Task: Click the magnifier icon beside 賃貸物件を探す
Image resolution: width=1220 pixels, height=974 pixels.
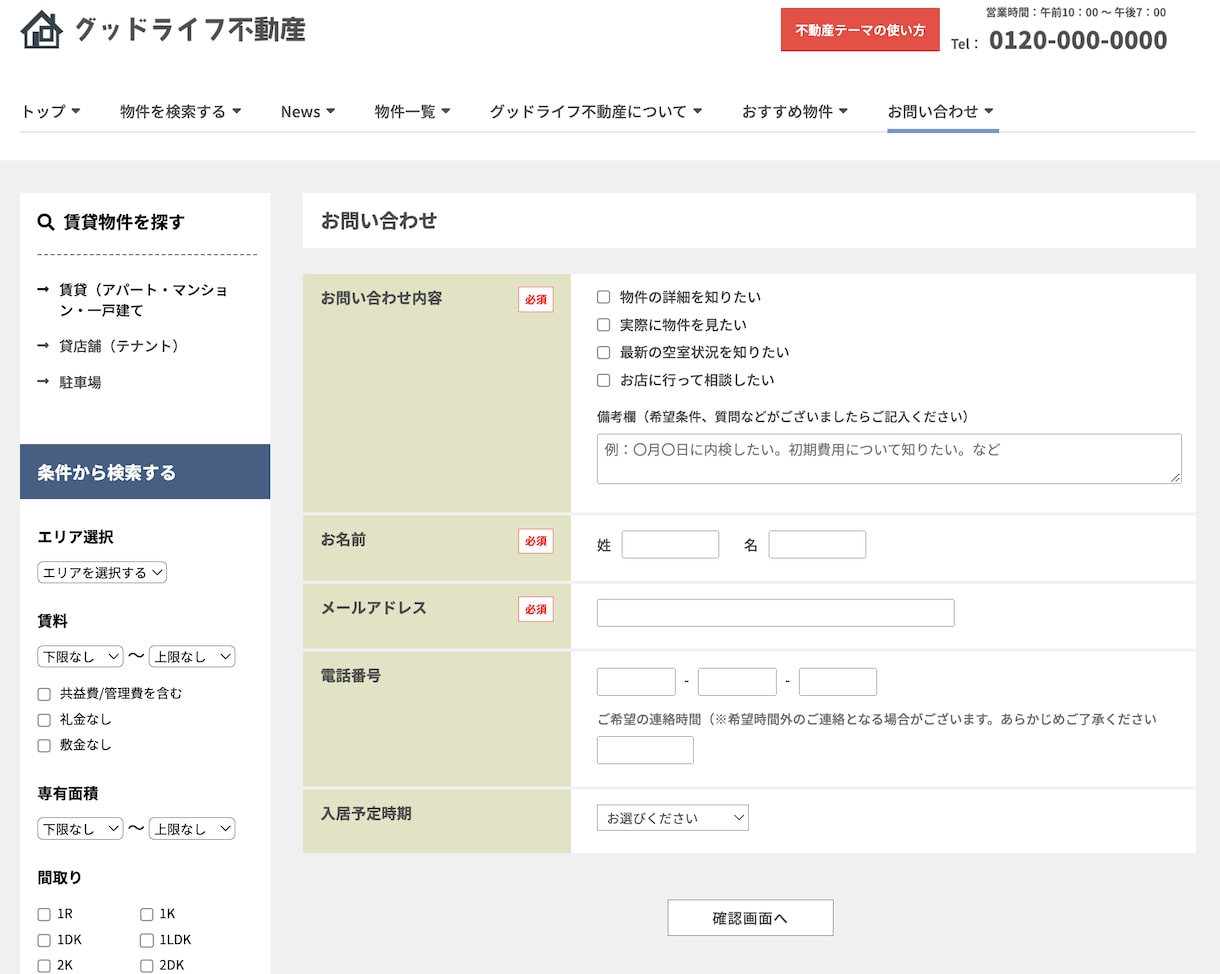Action: click(46, 222)
